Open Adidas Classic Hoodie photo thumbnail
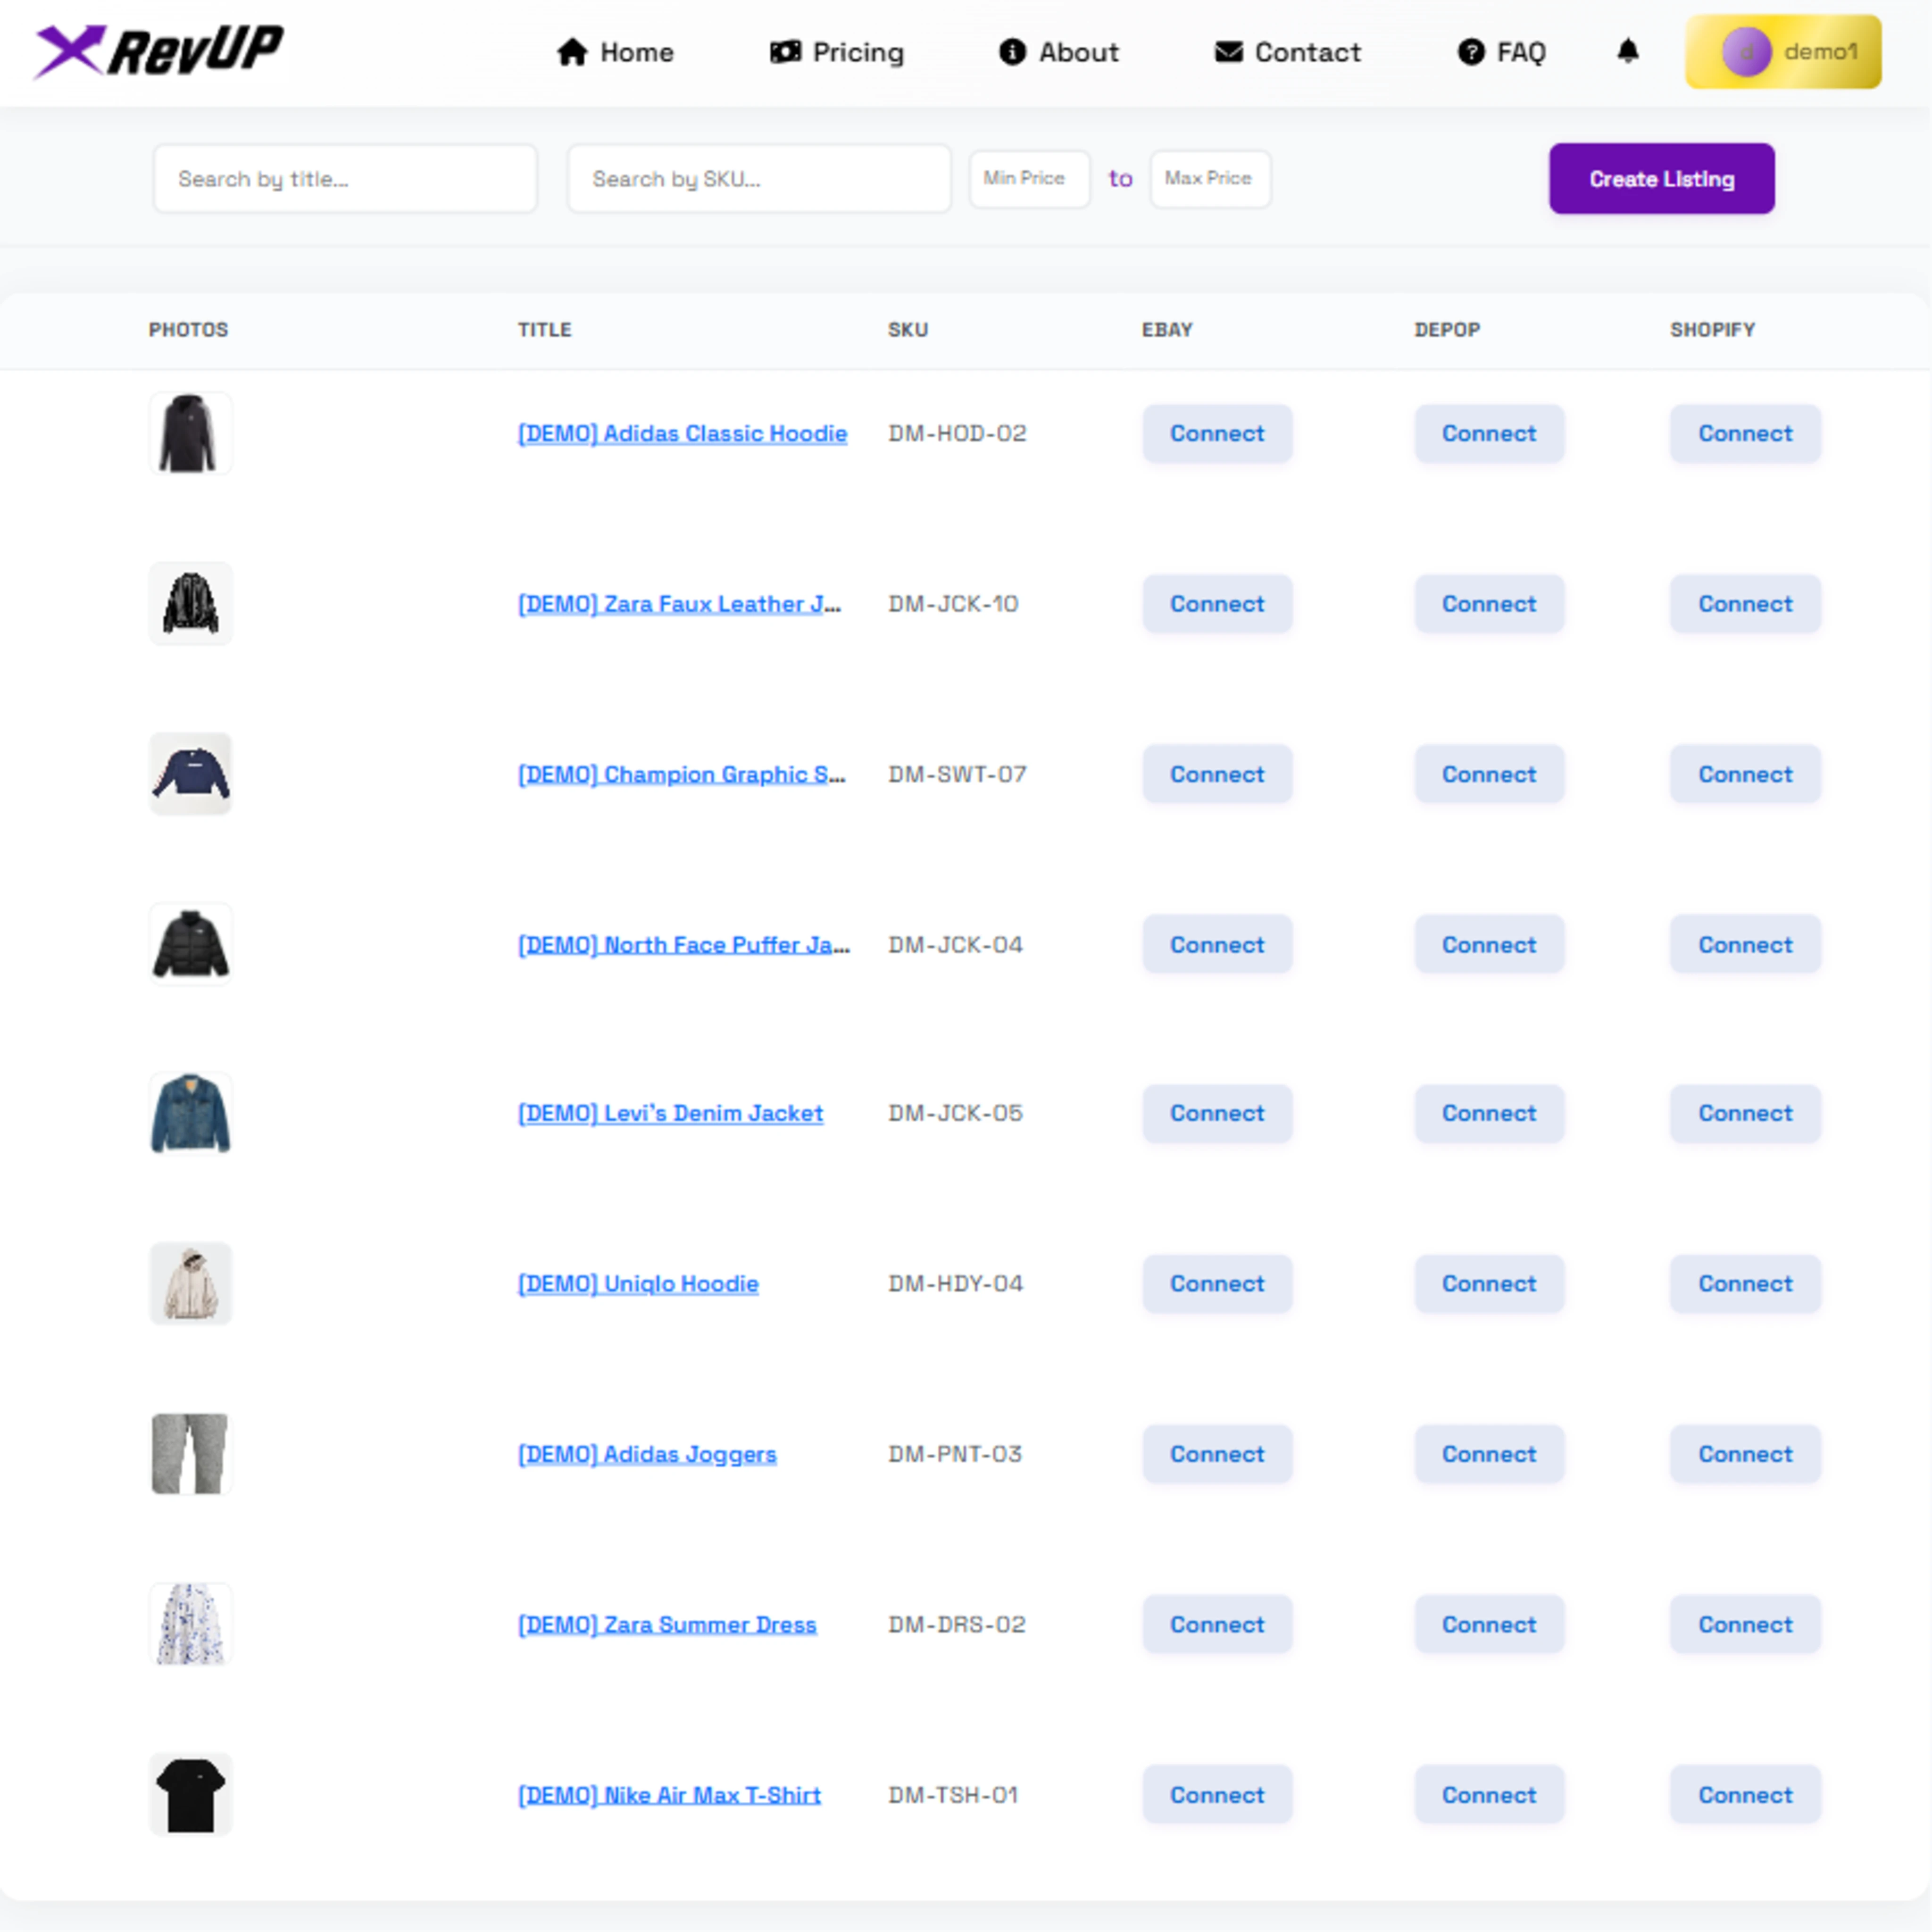This screenshot has height=1932, width=1932. point(190,433)
